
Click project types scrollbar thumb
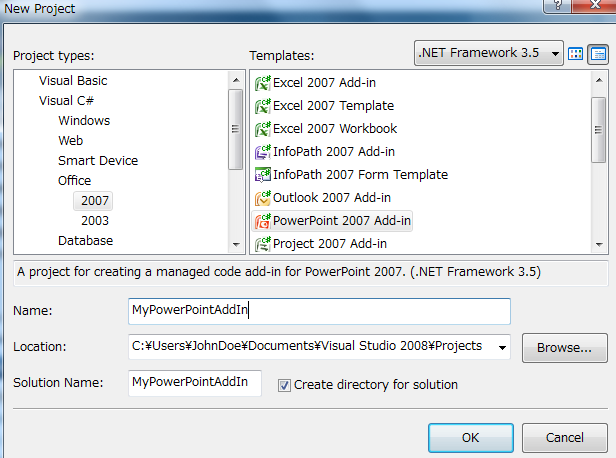tap(236, 129)
